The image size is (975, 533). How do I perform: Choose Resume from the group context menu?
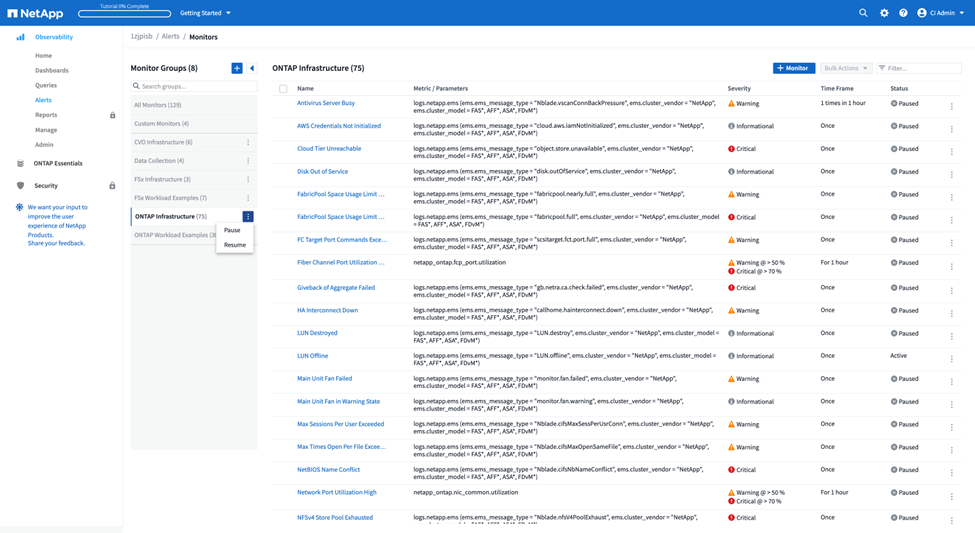coord(235,245)
